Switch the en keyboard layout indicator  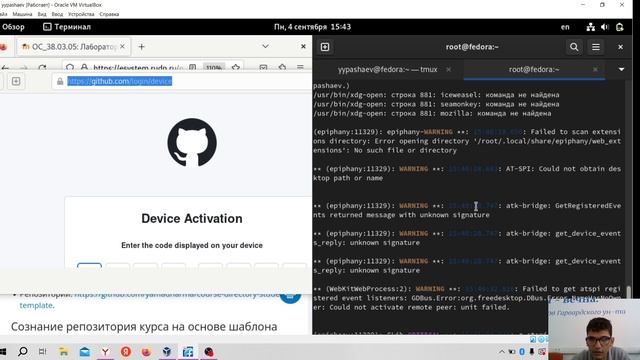565,27
